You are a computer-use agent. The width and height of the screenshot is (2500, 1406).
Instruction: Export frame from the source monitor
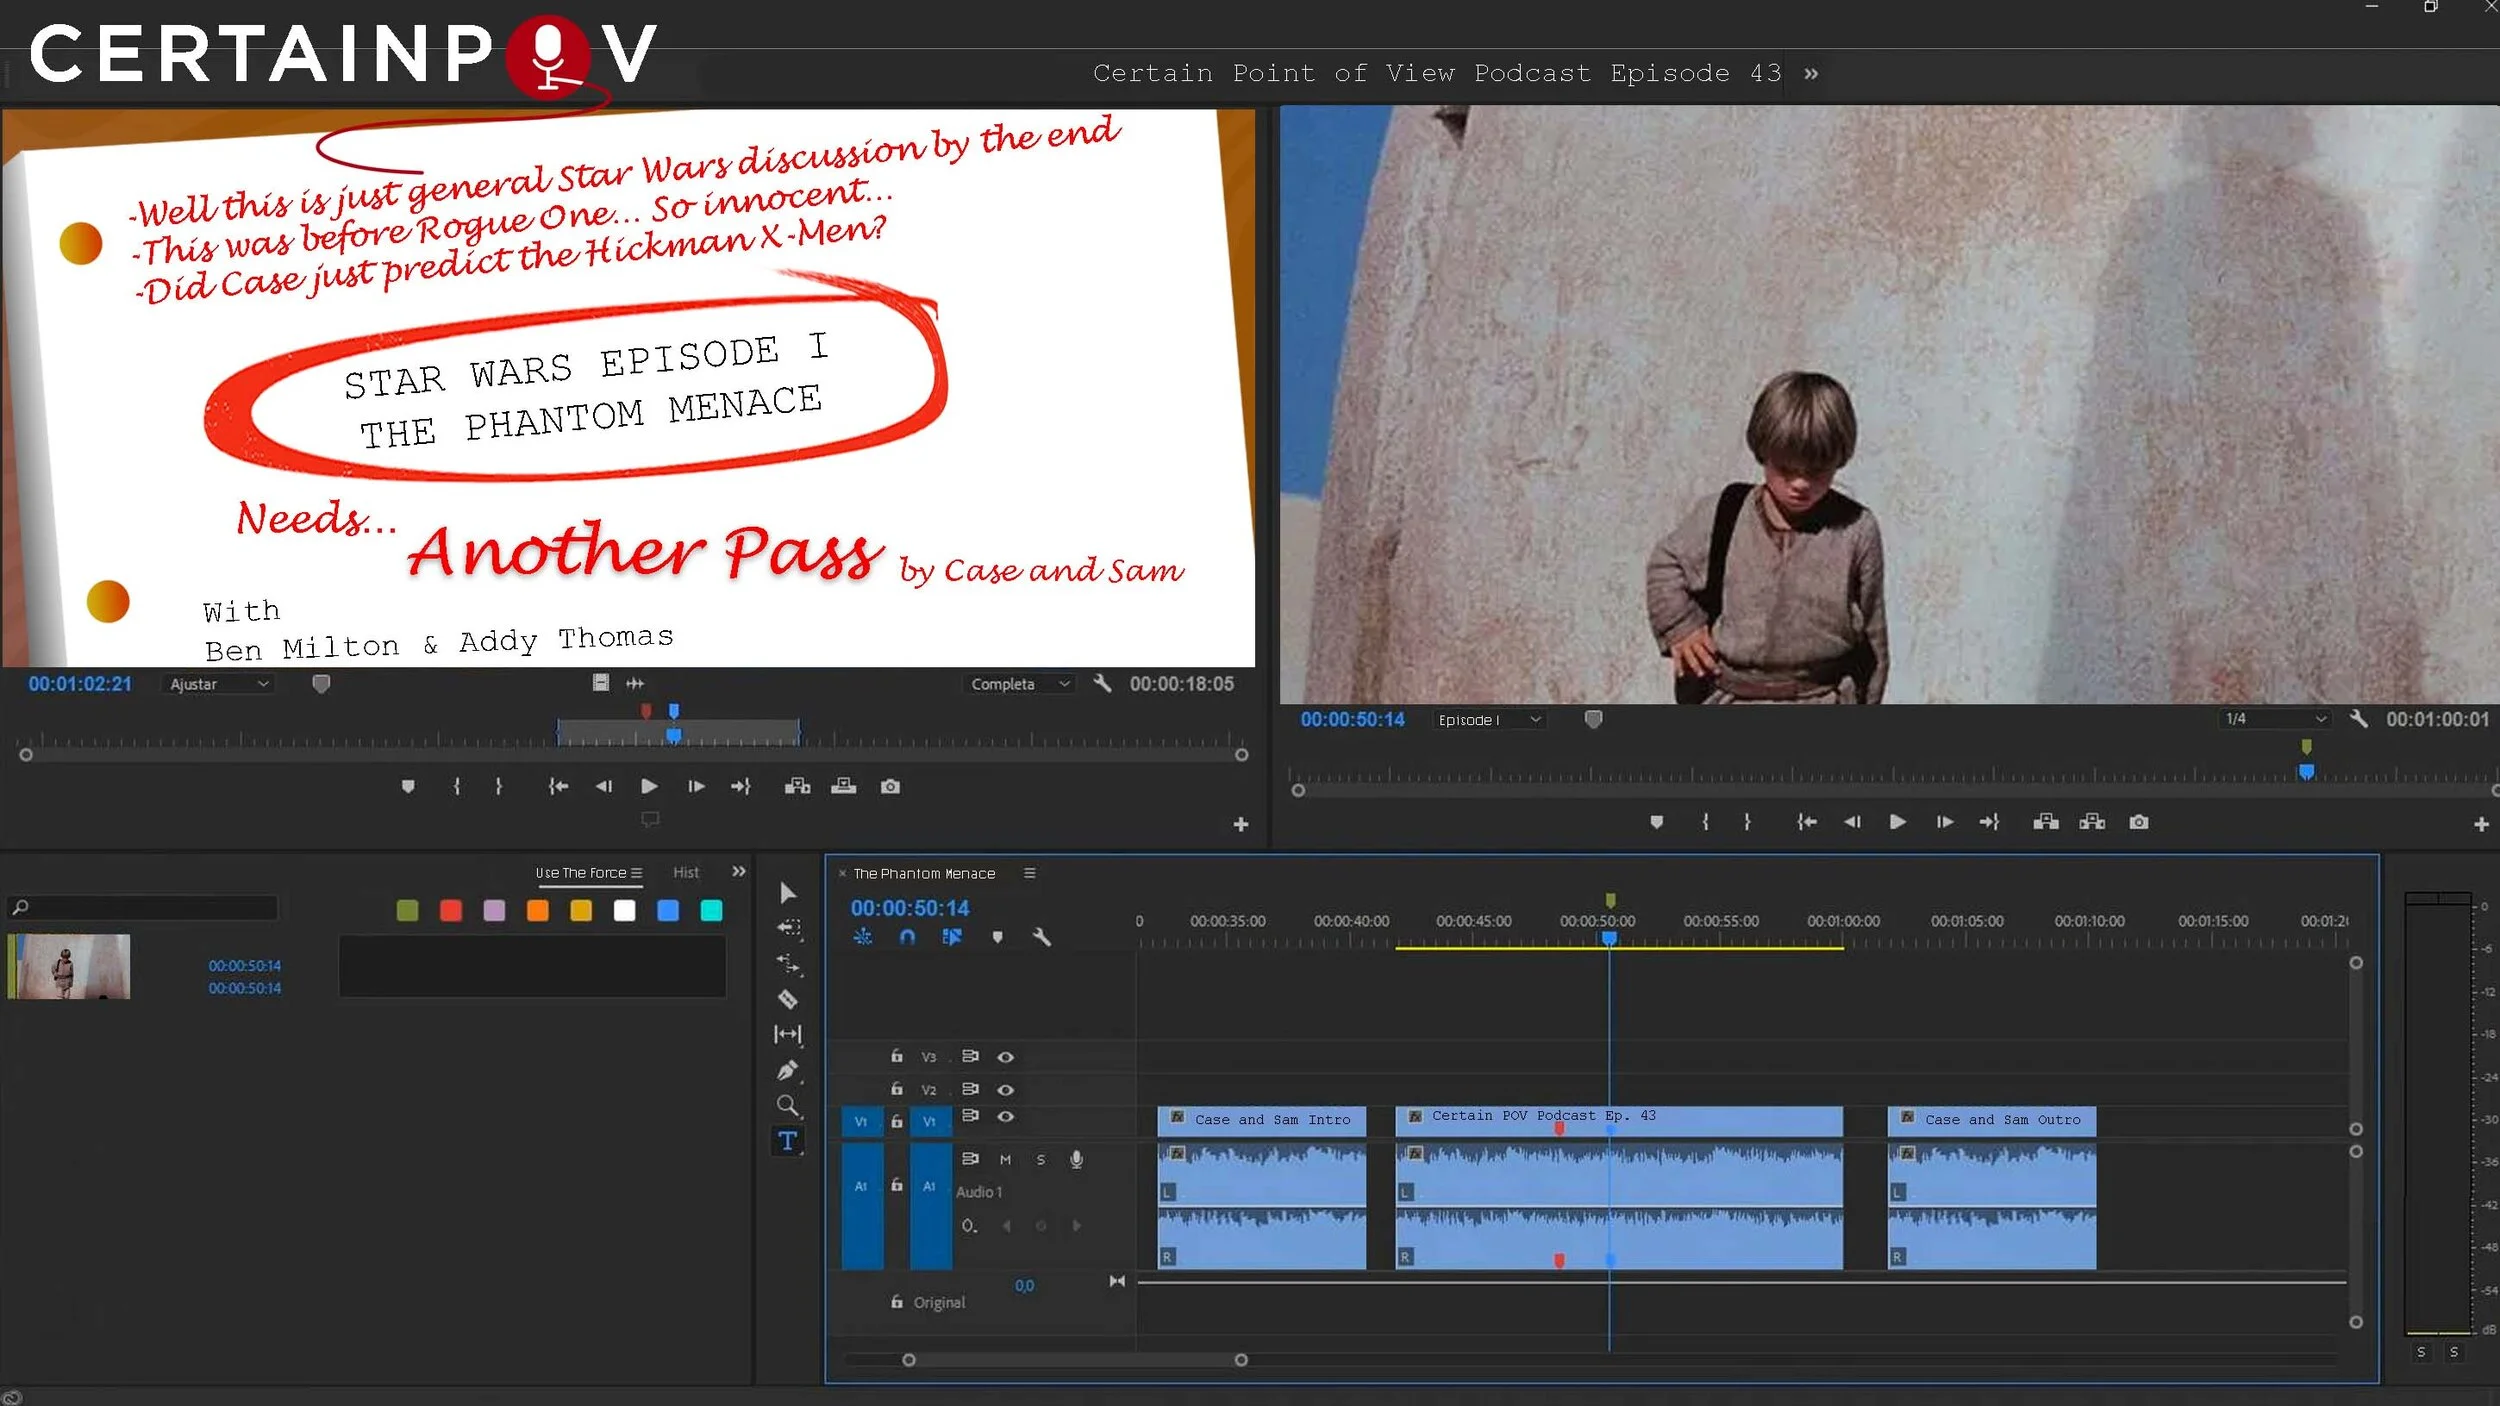[890, 786]
